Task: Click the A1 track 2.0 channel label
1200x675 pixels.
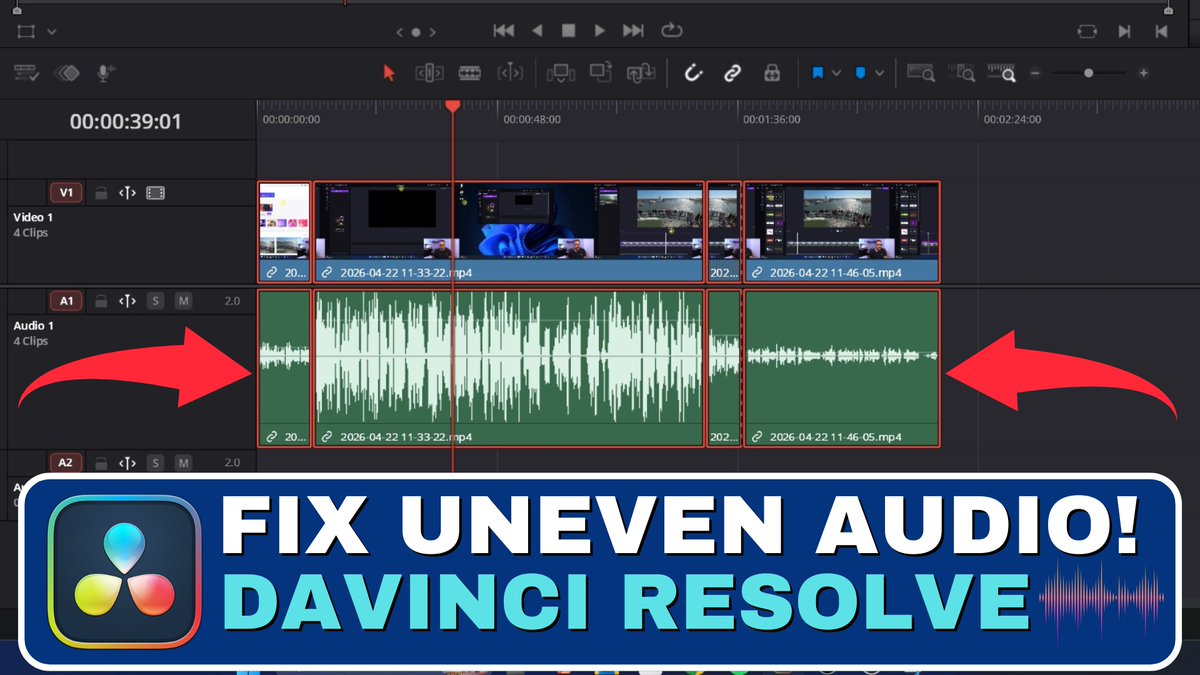Action: 232,300
